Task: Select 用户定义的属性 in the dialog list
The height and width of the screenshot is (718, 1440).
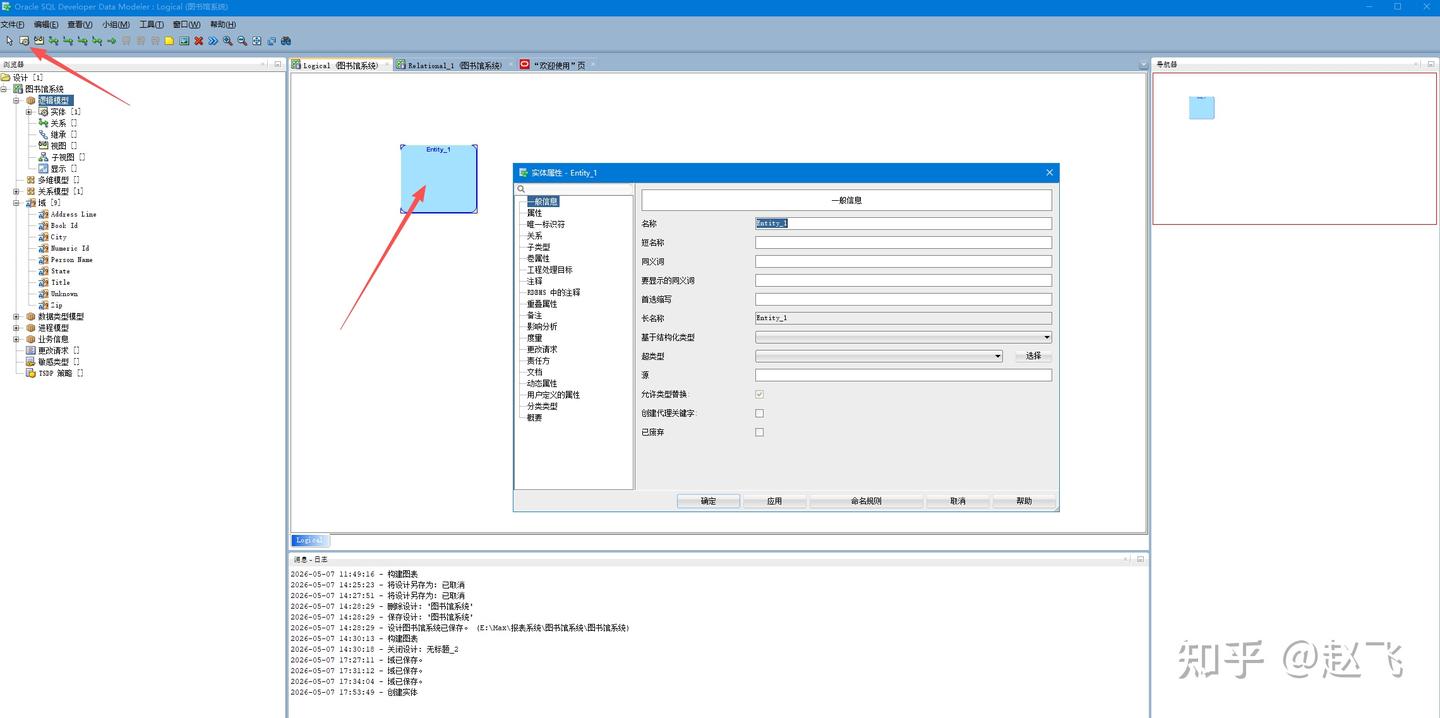Action: (x=553, y=395)
